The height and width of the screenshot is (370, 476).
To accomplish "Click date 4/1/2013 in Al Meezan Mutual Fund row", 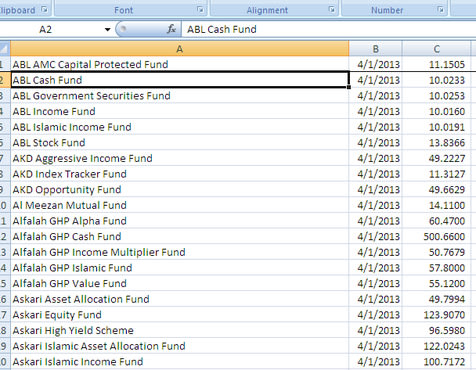I will point(376,205).
